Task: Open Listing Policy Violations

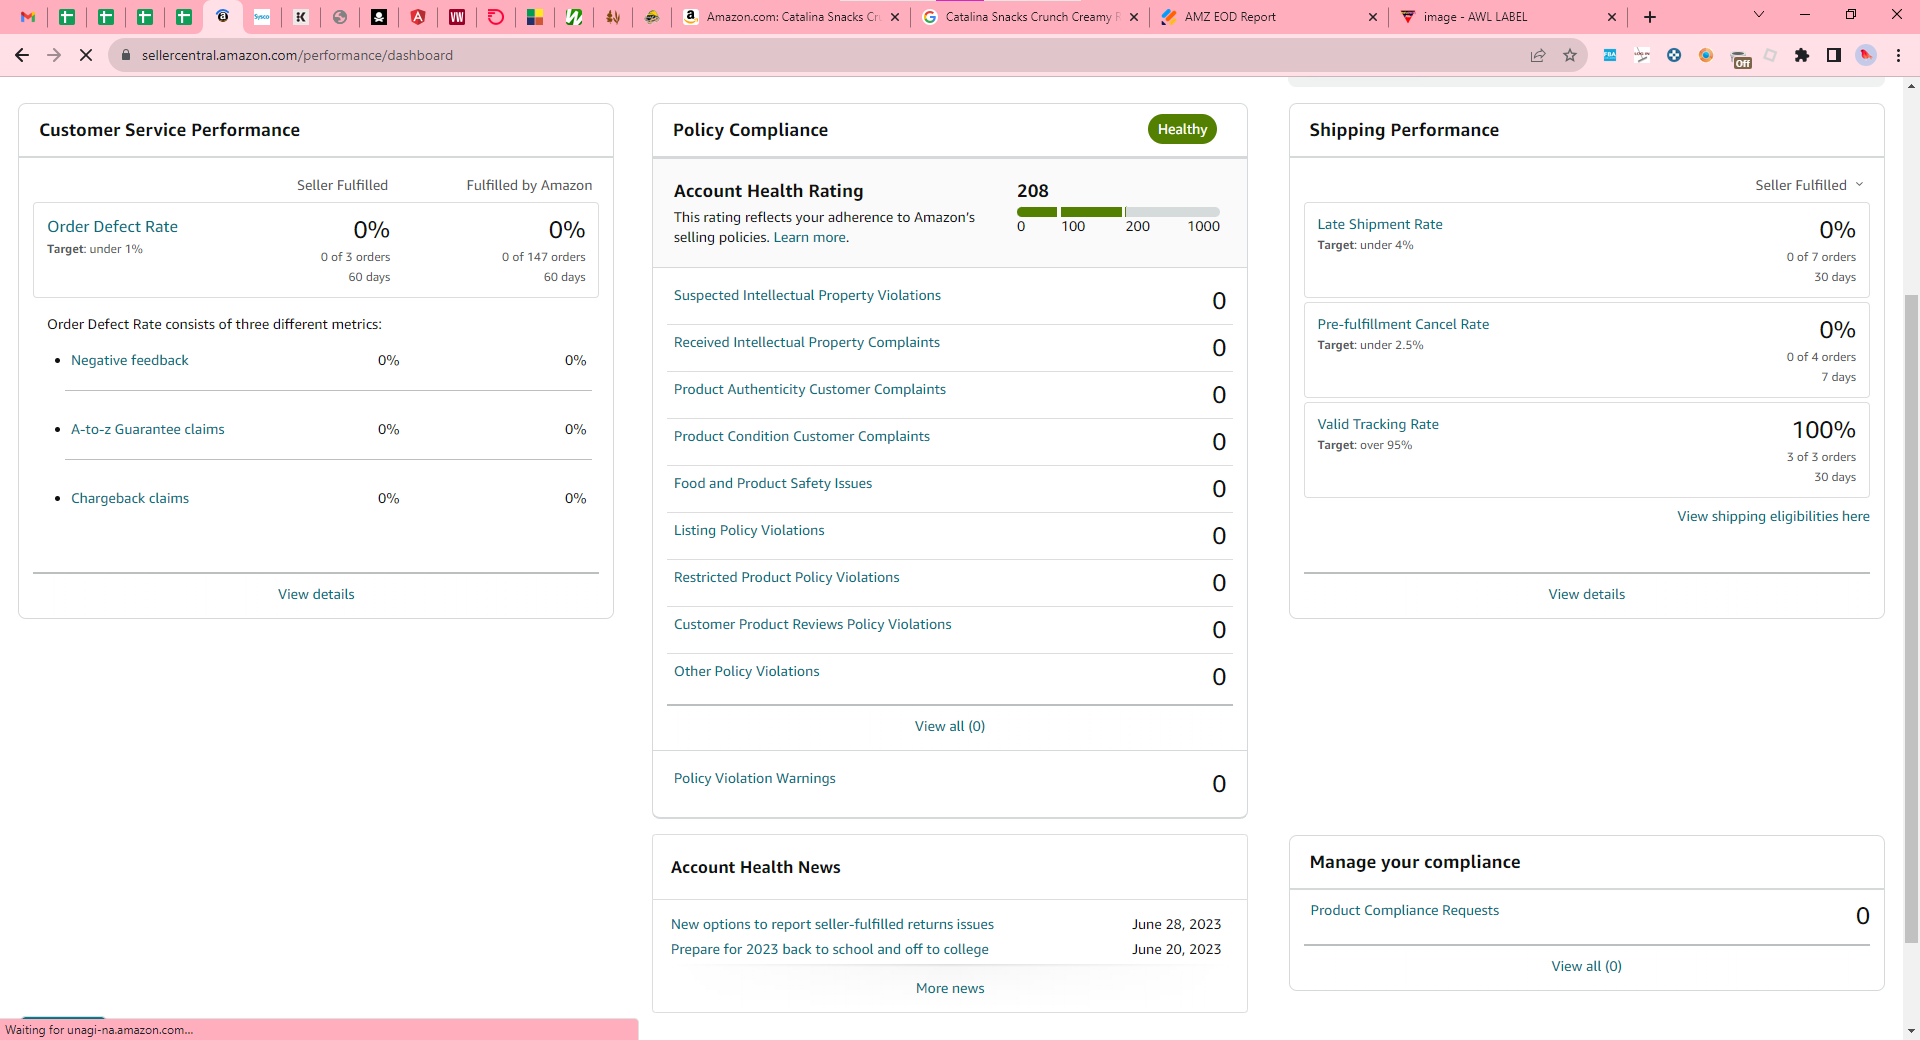Action: (x=749, y=530)
